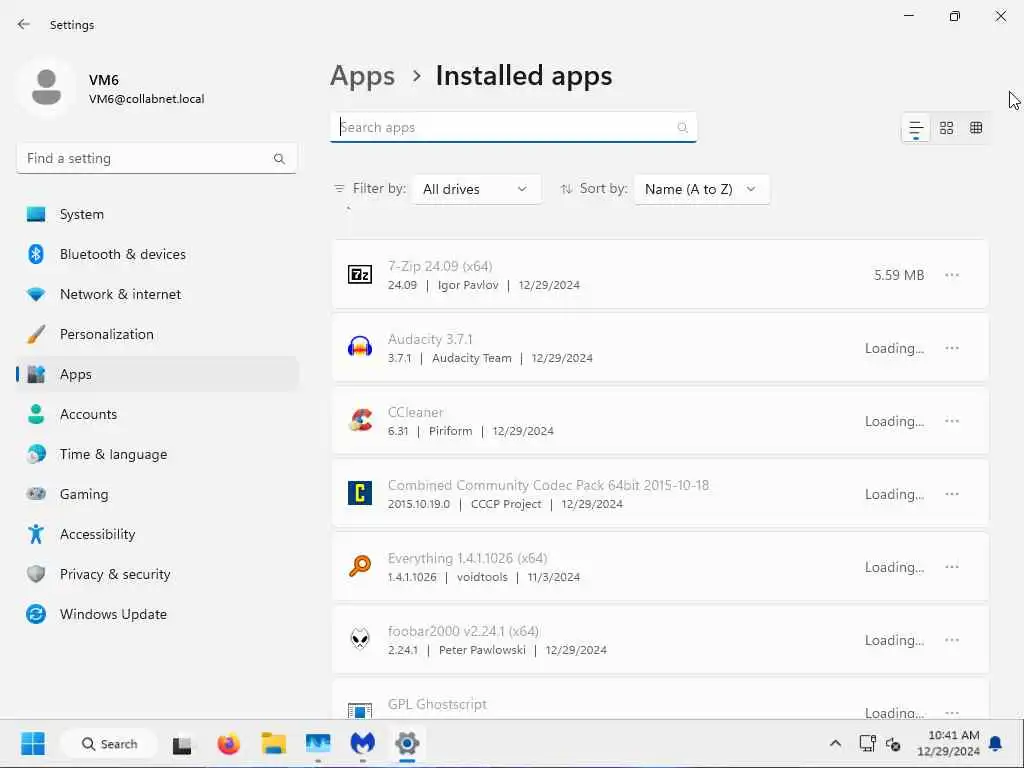Screen dimensions: 1024x768
Task: Switch to table view layout
Action: [976, 128]
